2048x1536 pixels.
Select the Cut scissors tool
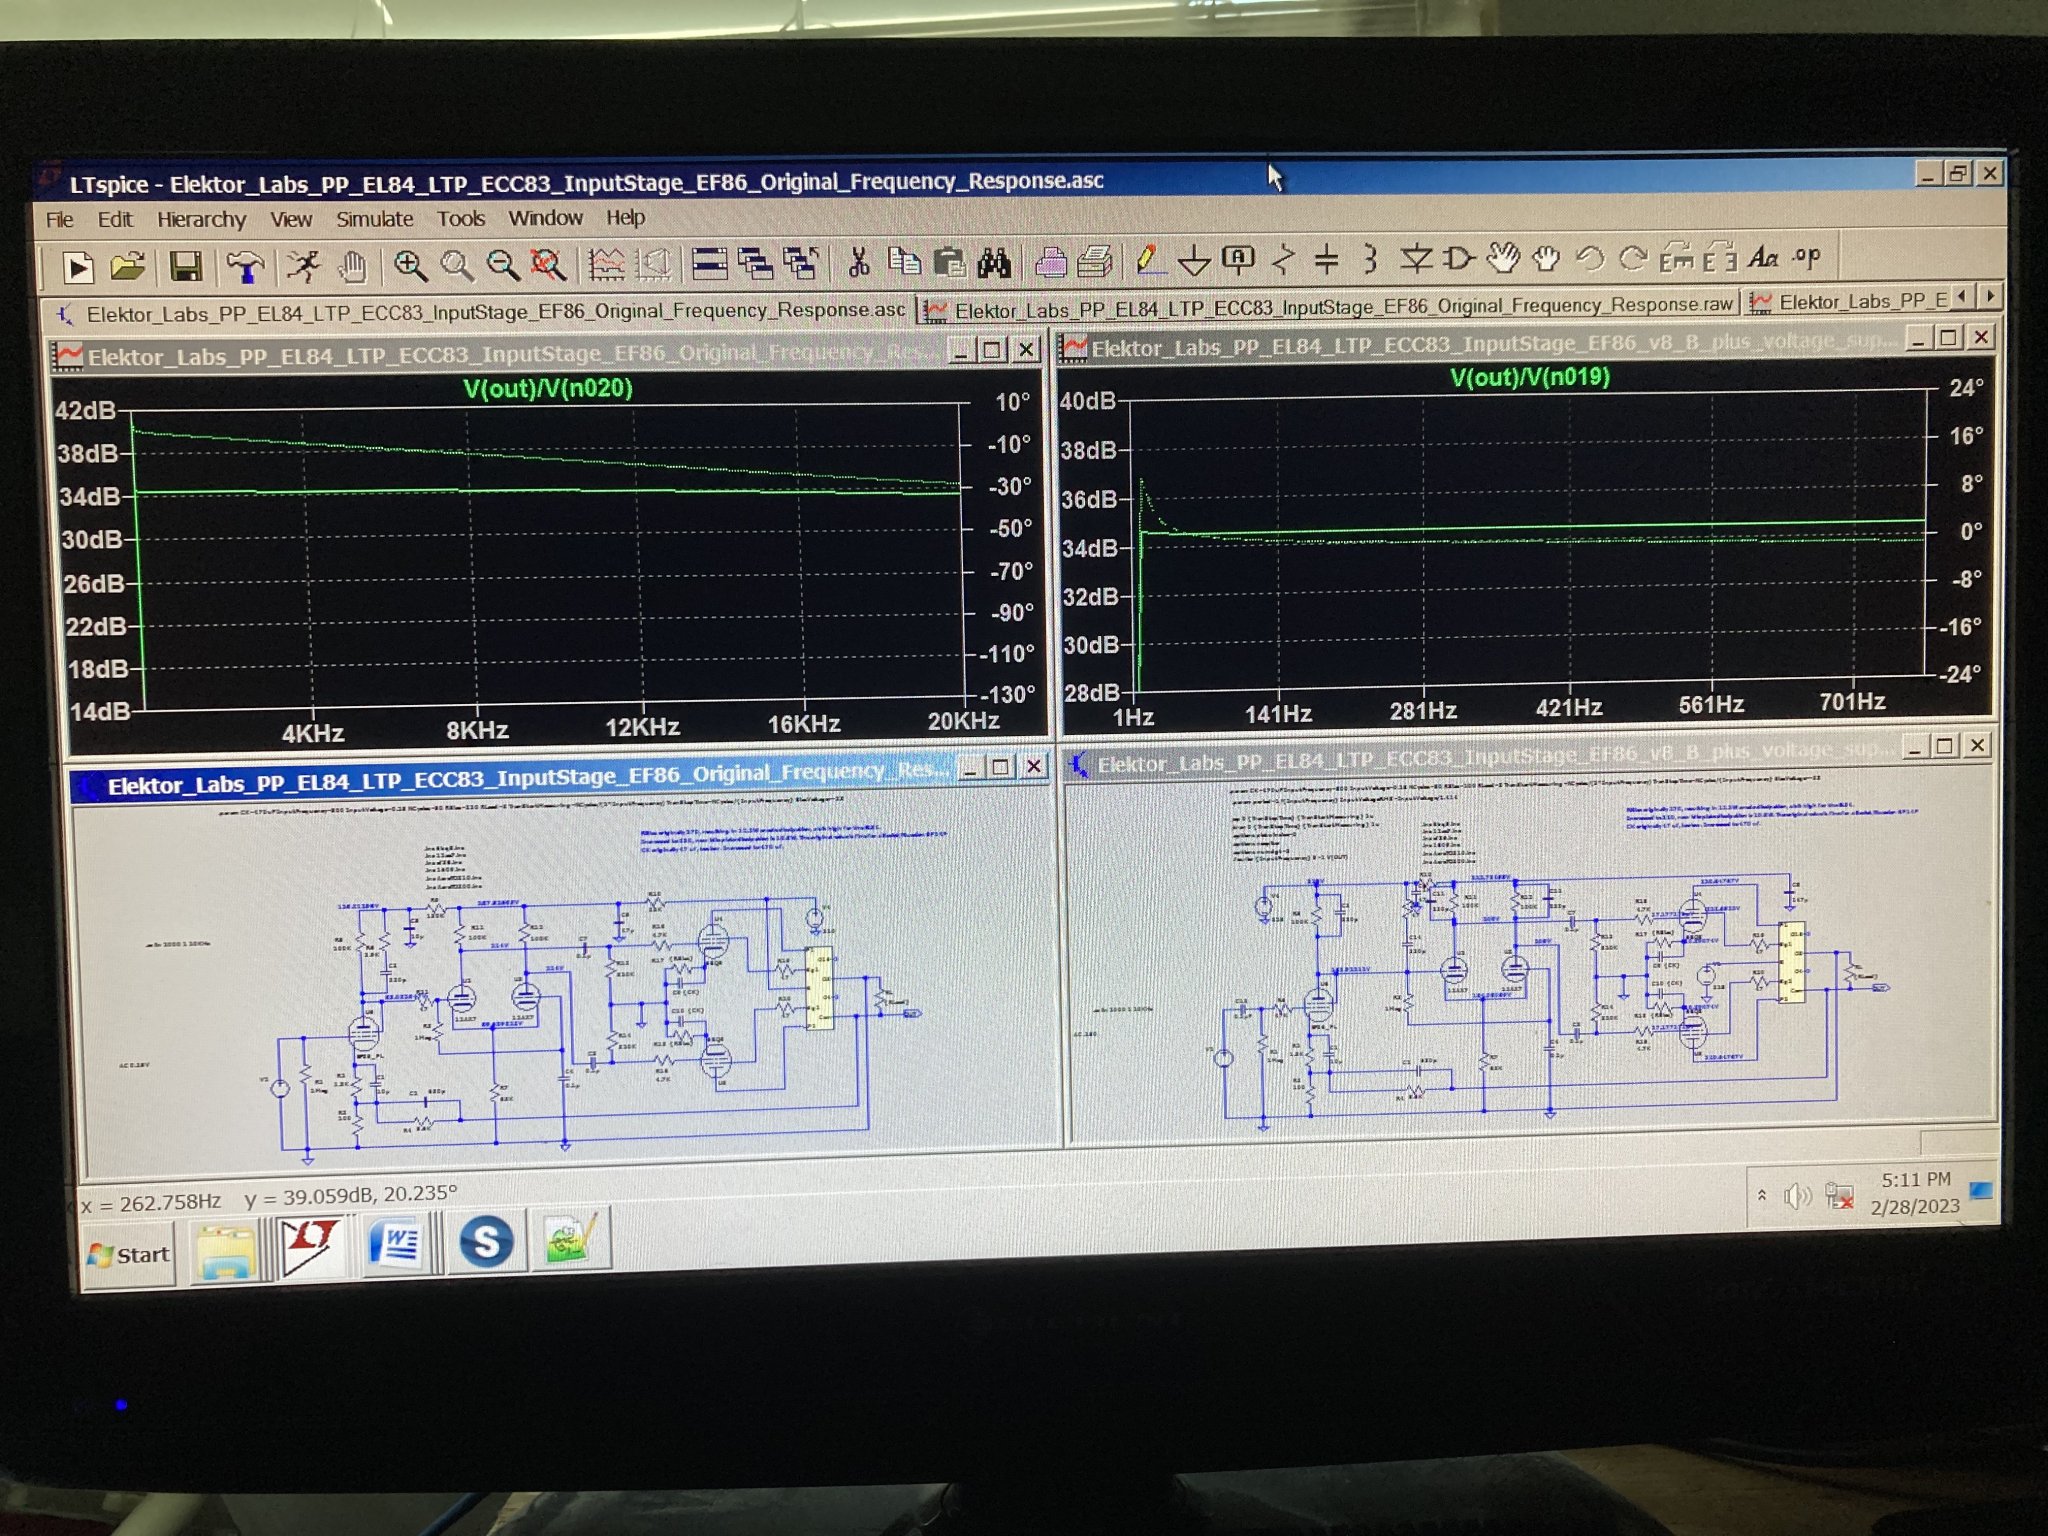(x=857, y=262)
